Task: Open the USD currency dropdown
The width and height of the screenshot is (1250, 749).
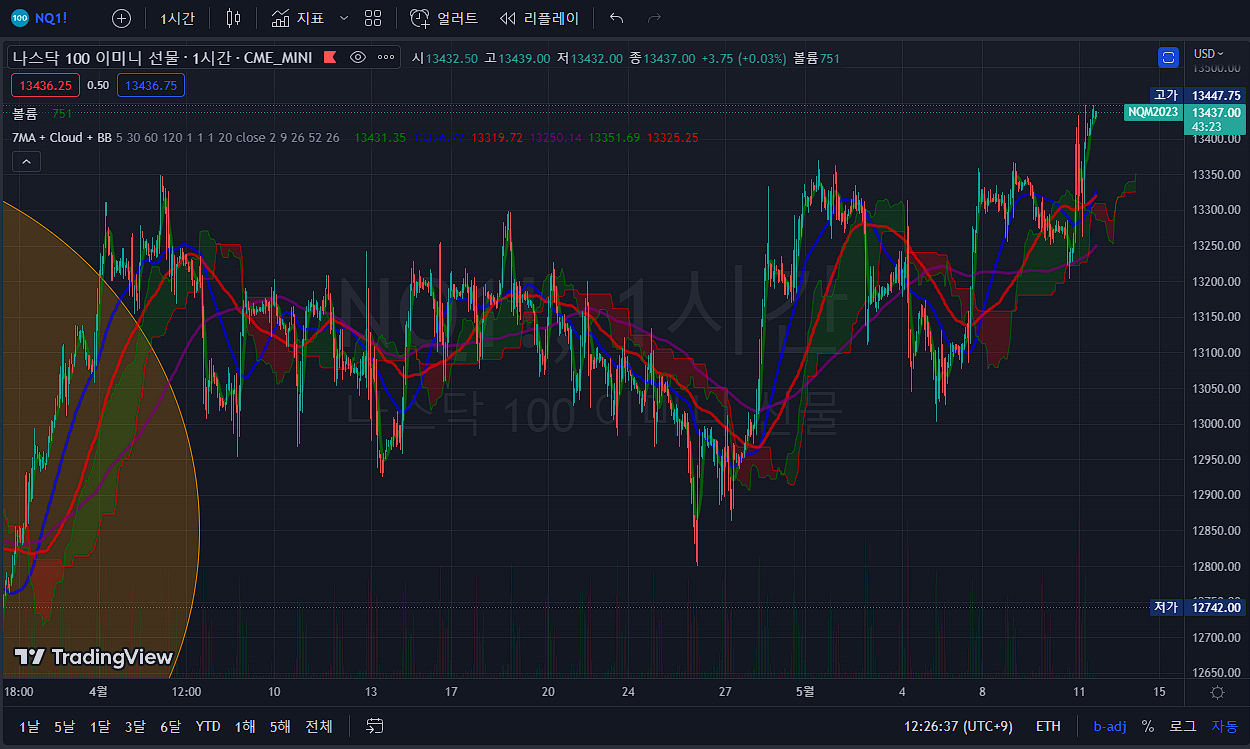Action: [x=1208, y=54]
